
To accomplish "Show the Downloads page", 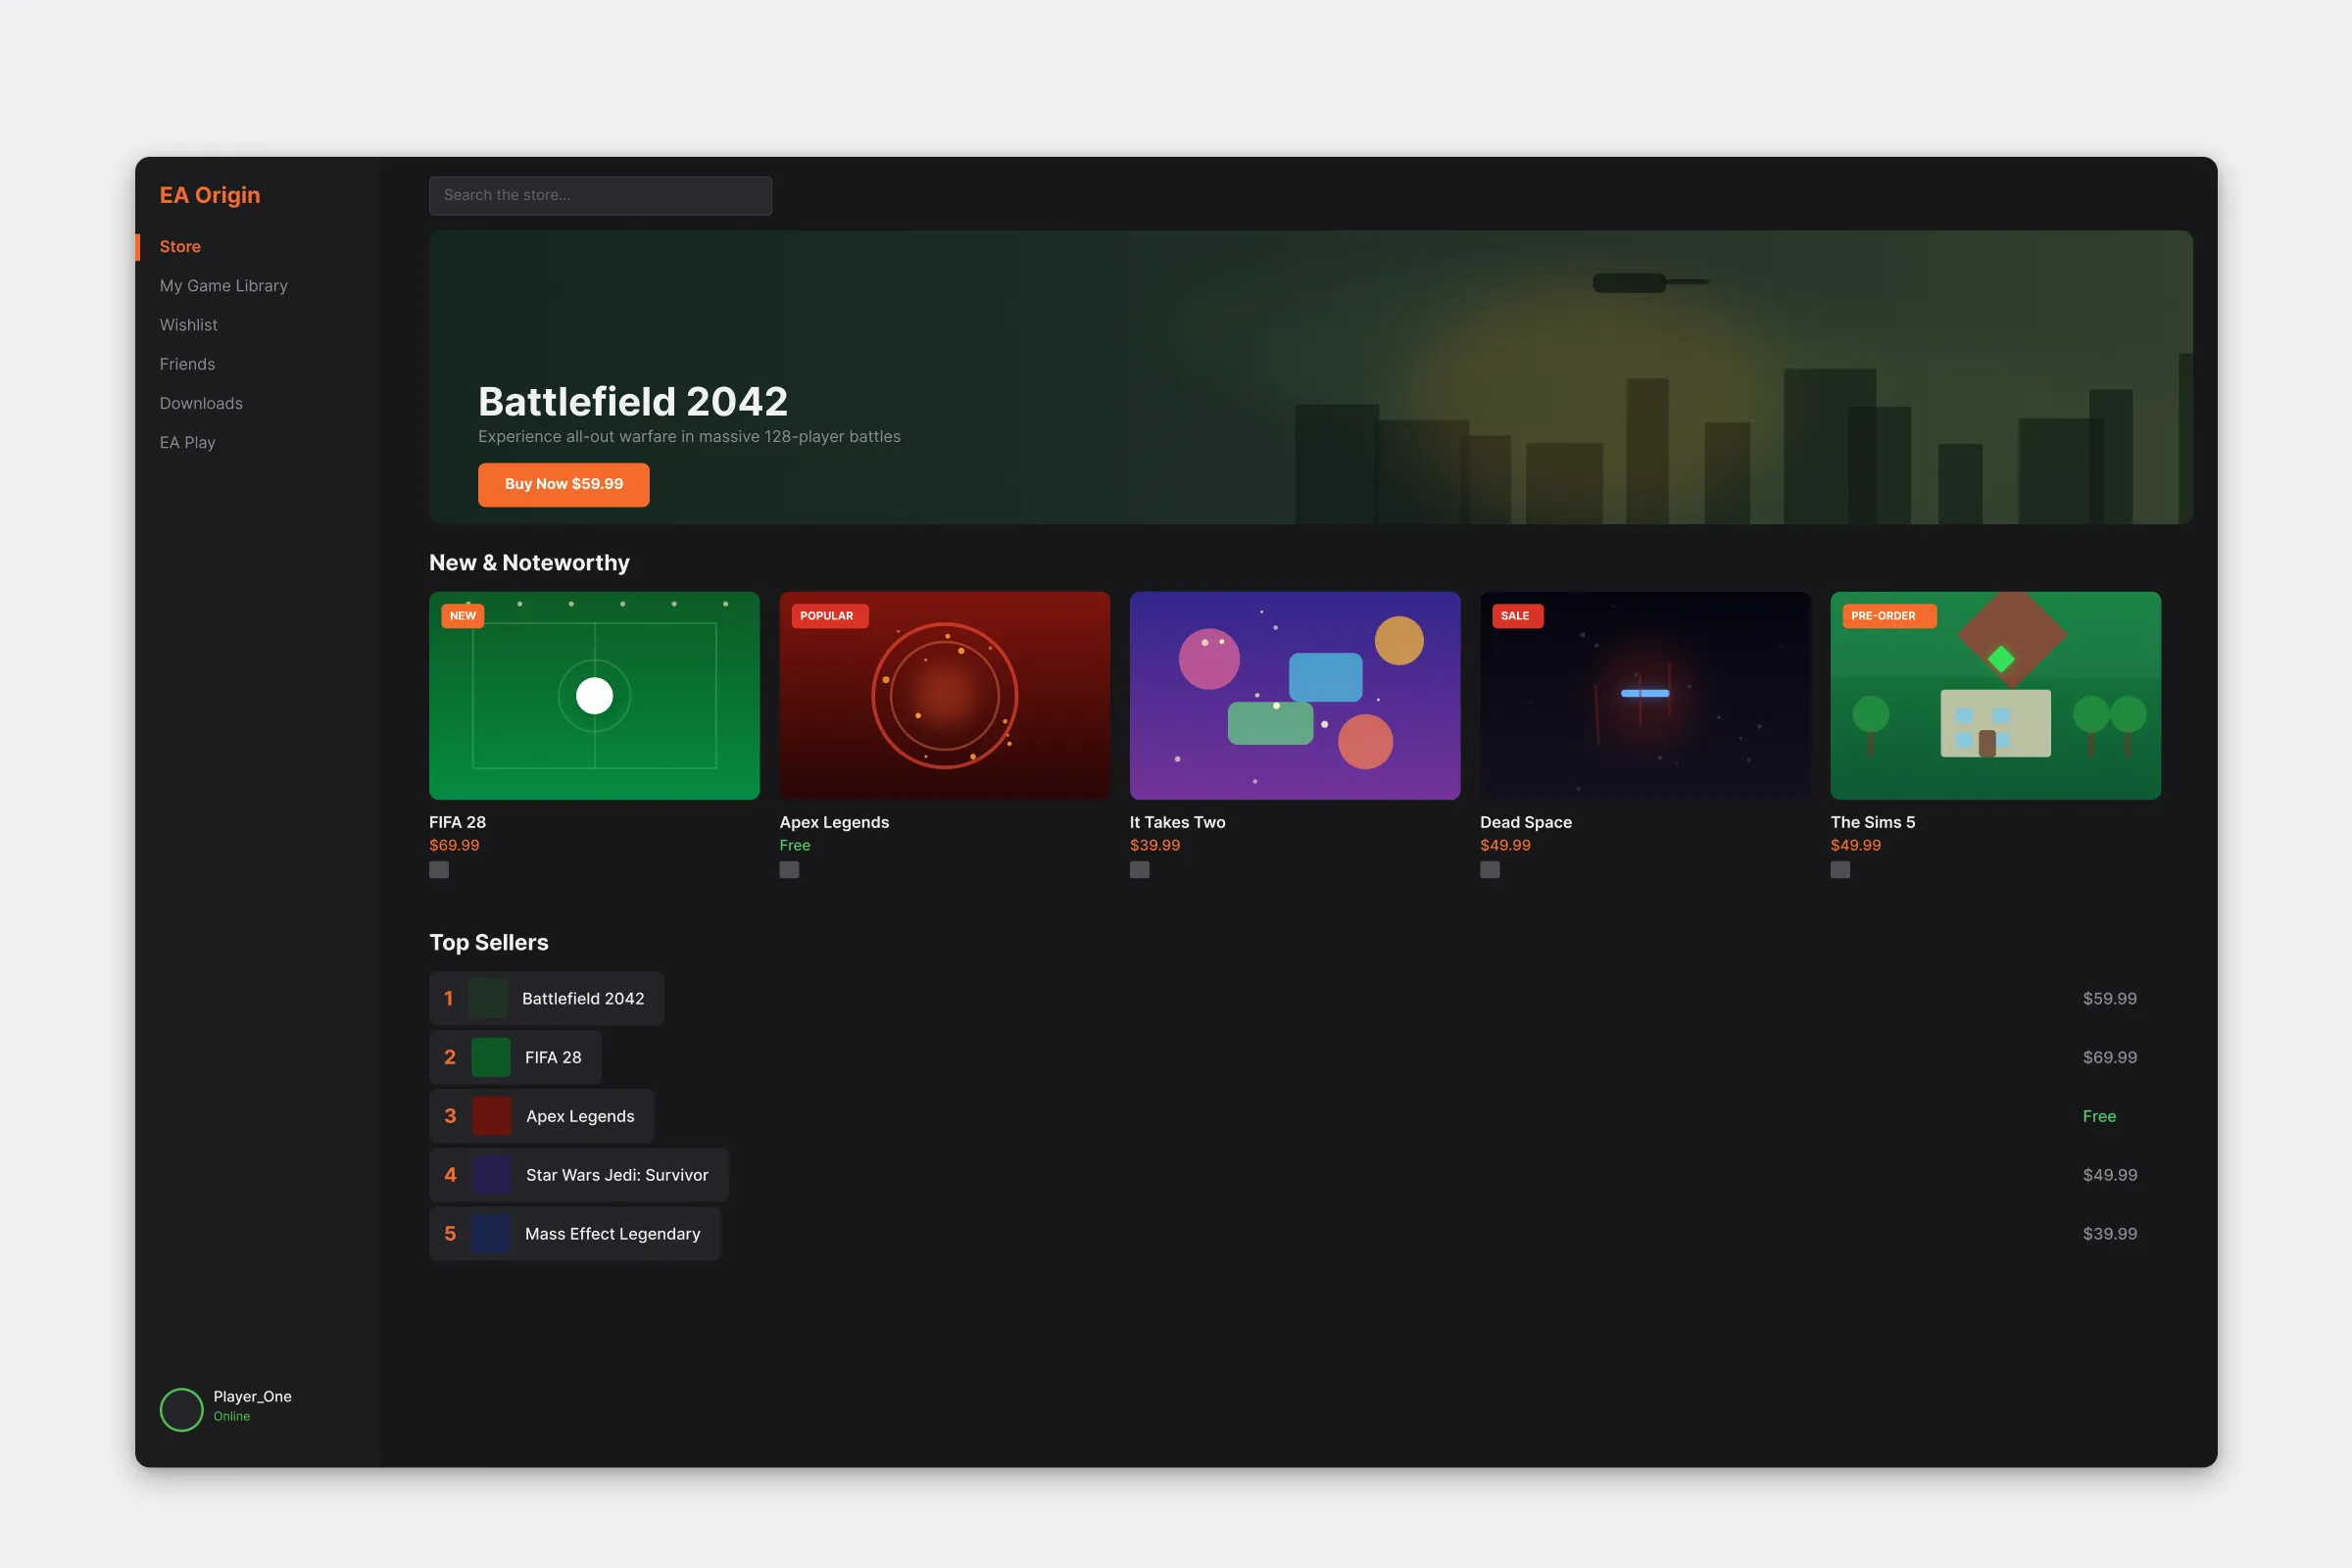I will pos(201,403).
